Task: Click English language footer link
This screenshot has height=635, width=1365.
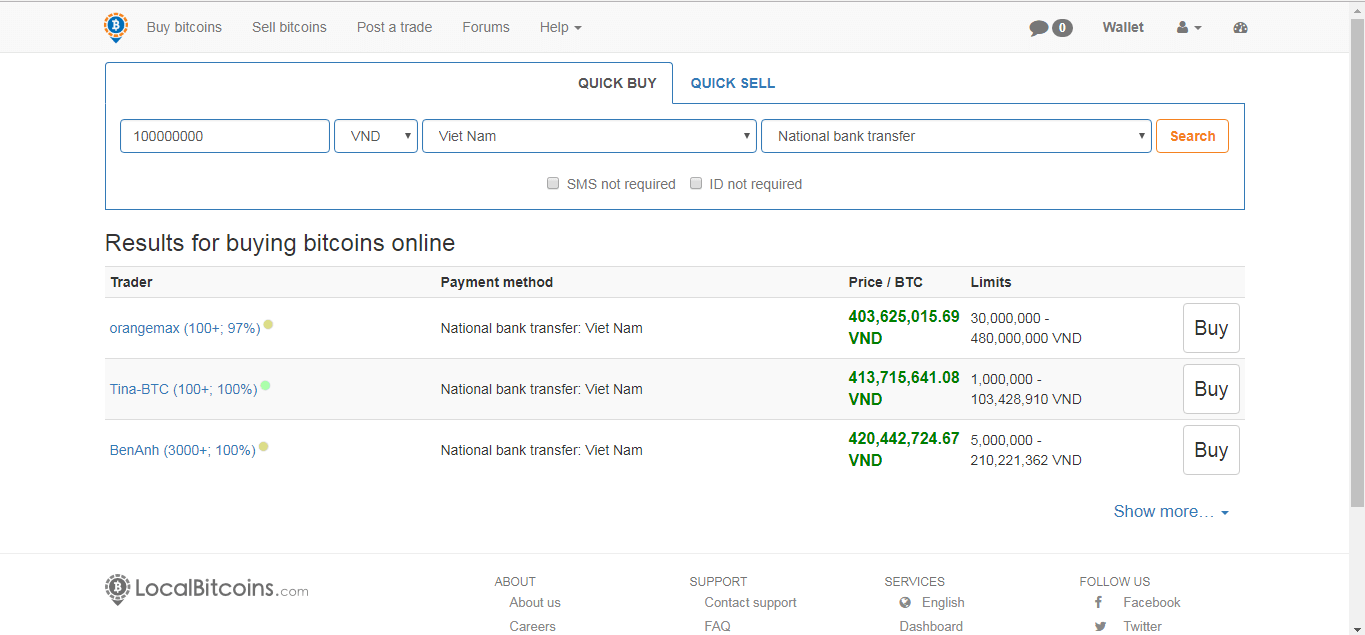Action: [x=943, y=603]
